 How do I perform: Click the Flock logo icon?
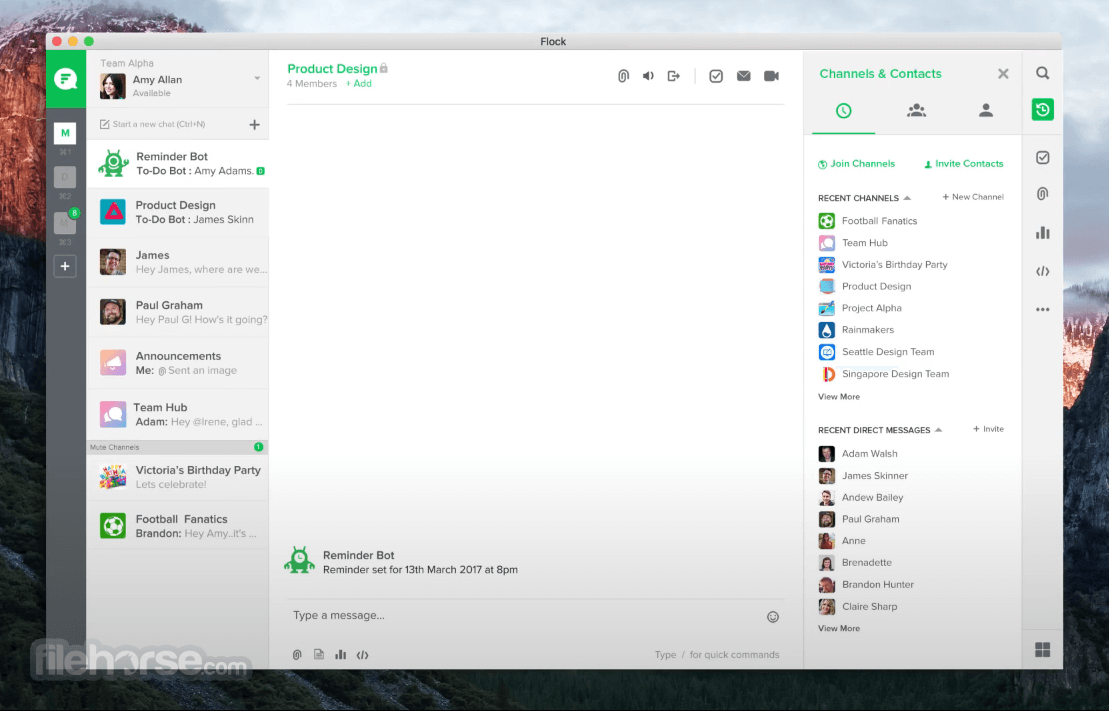(x=66, y=79)
